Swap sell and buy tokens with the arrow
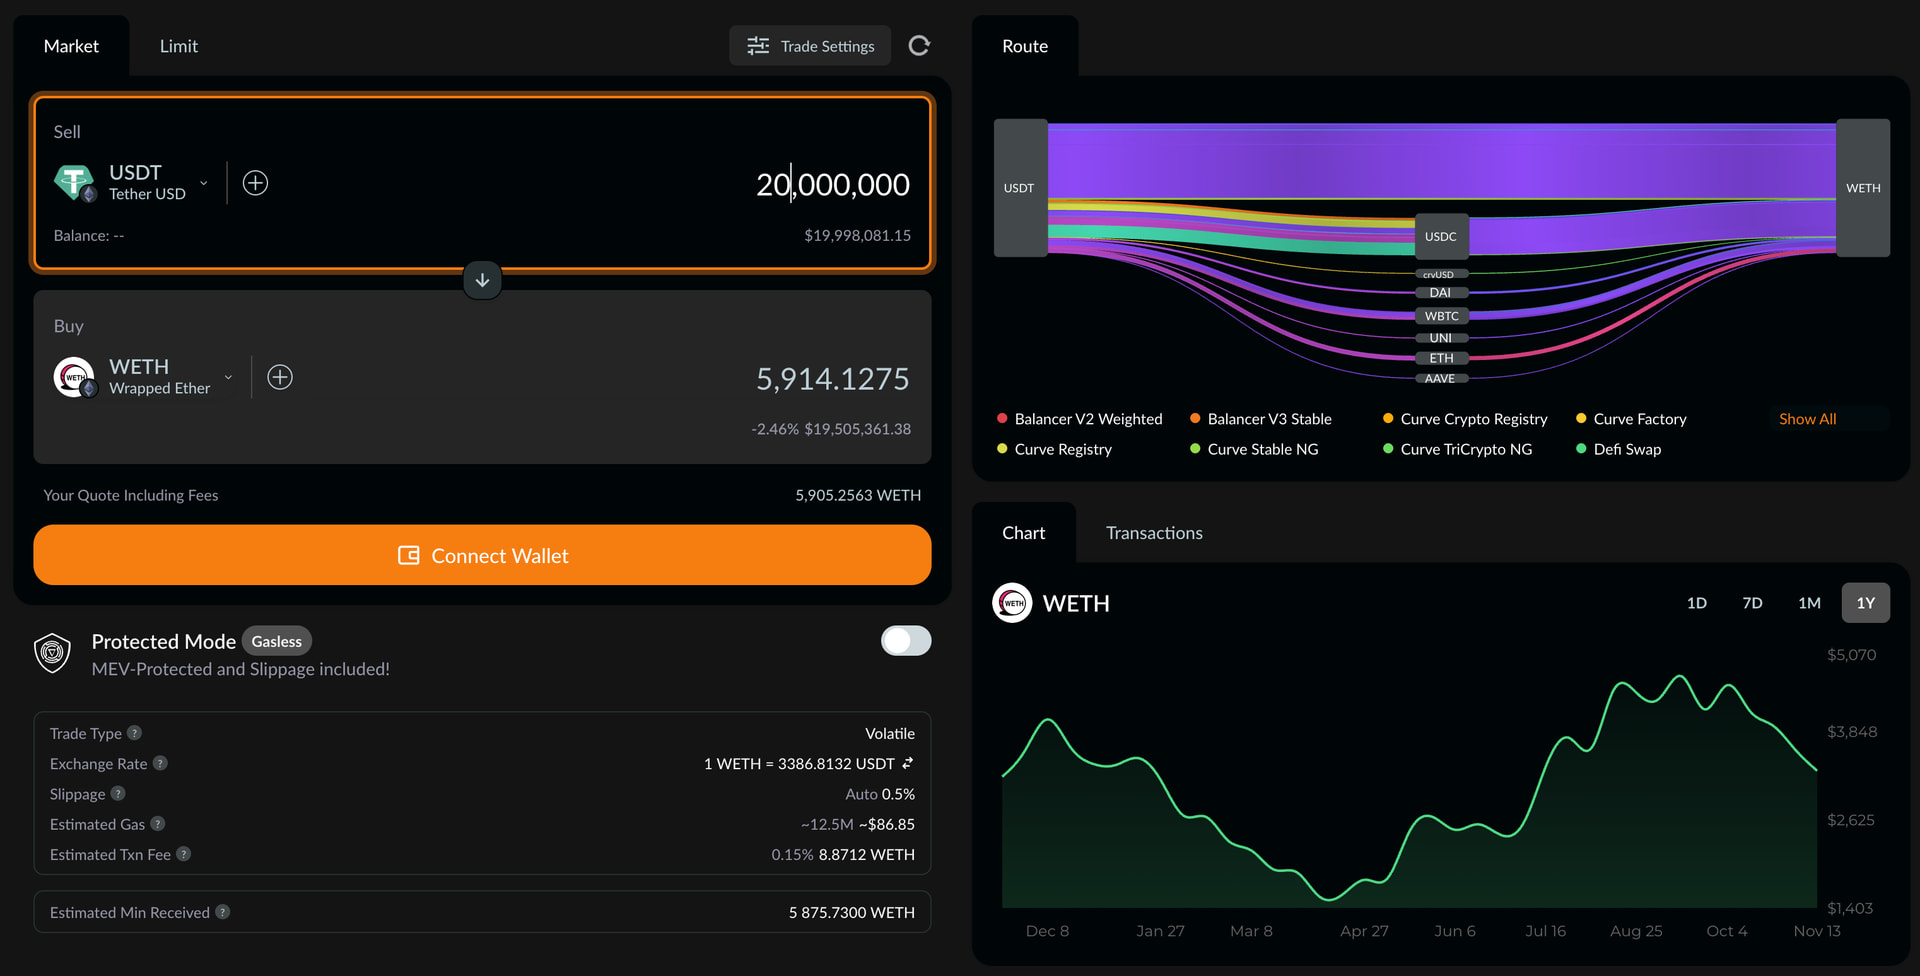The height and width of the screenshot is (976, 1920). (x=482, y=280)
